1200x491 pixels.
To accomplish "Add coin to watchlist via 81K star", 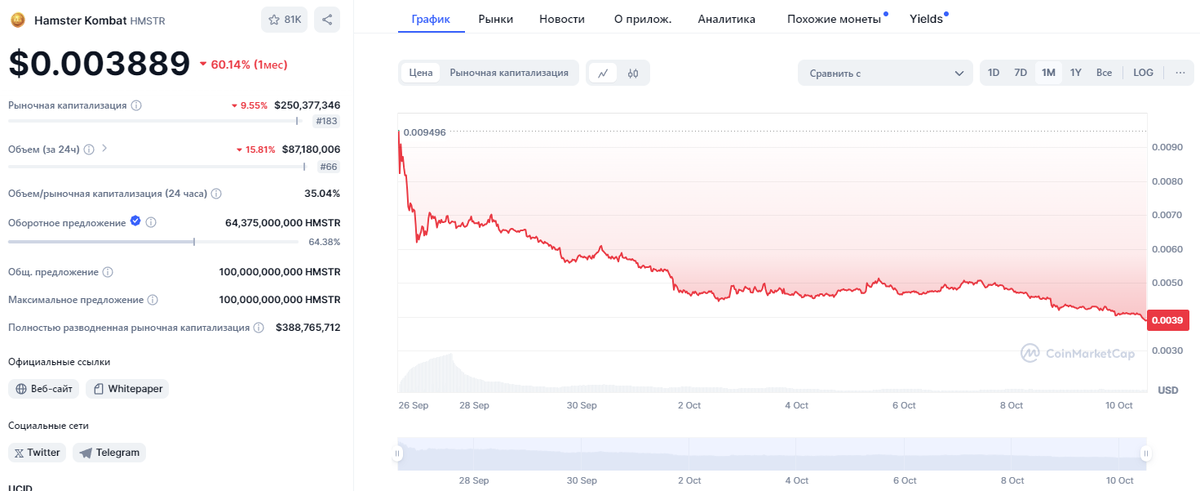I will click(285, 19).
